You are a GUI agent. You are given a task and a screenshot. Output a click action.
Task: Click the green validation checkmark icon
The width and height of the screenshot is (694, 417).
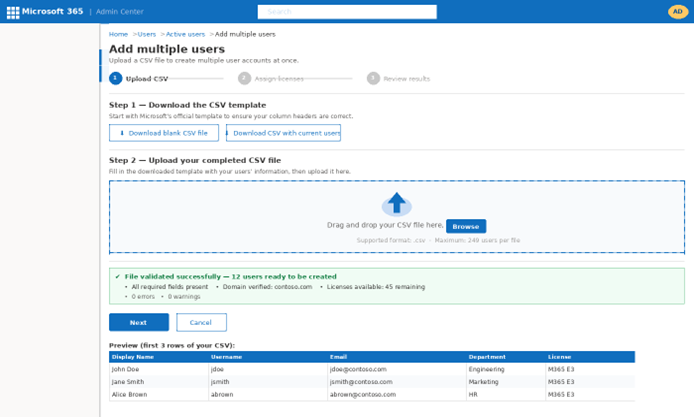point(118,277)
